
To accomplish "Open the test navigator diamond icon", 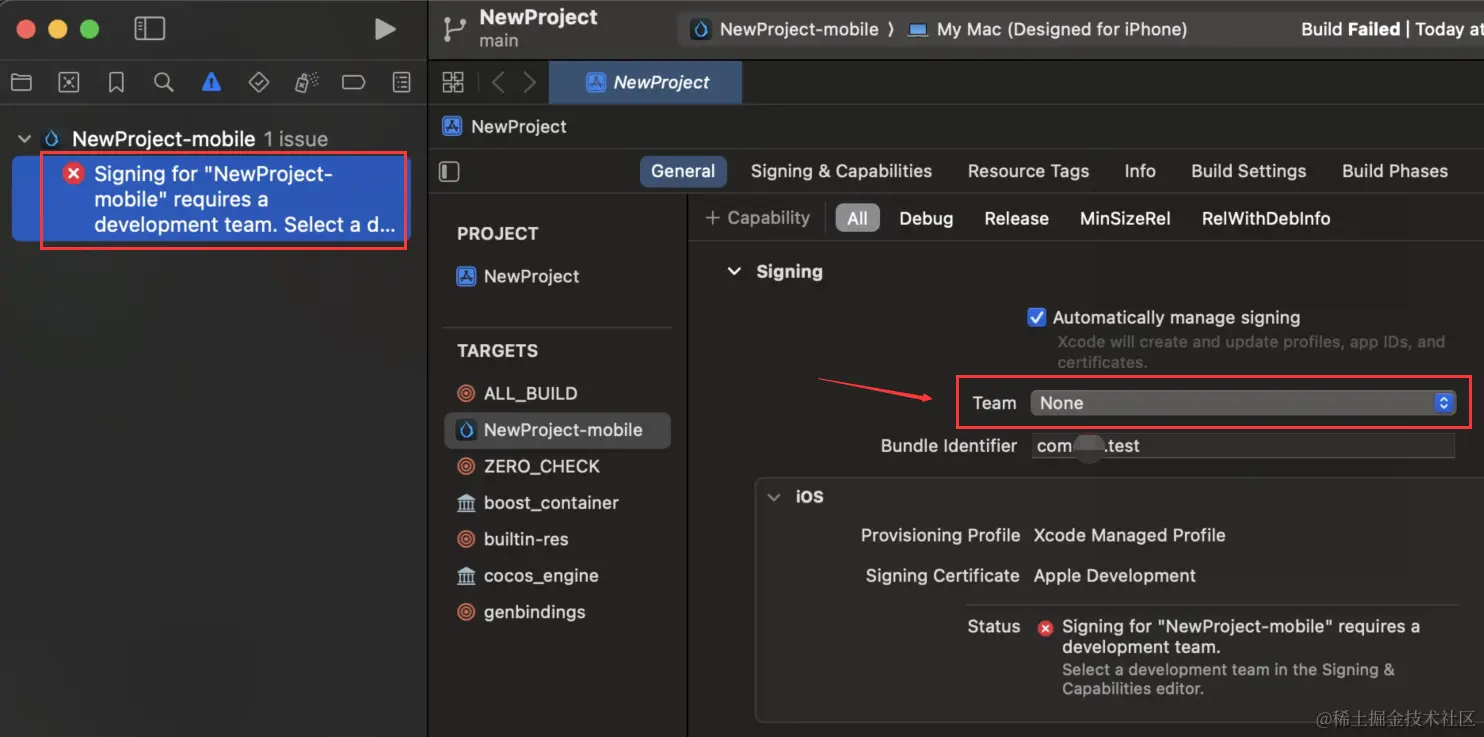I will 259,83.
